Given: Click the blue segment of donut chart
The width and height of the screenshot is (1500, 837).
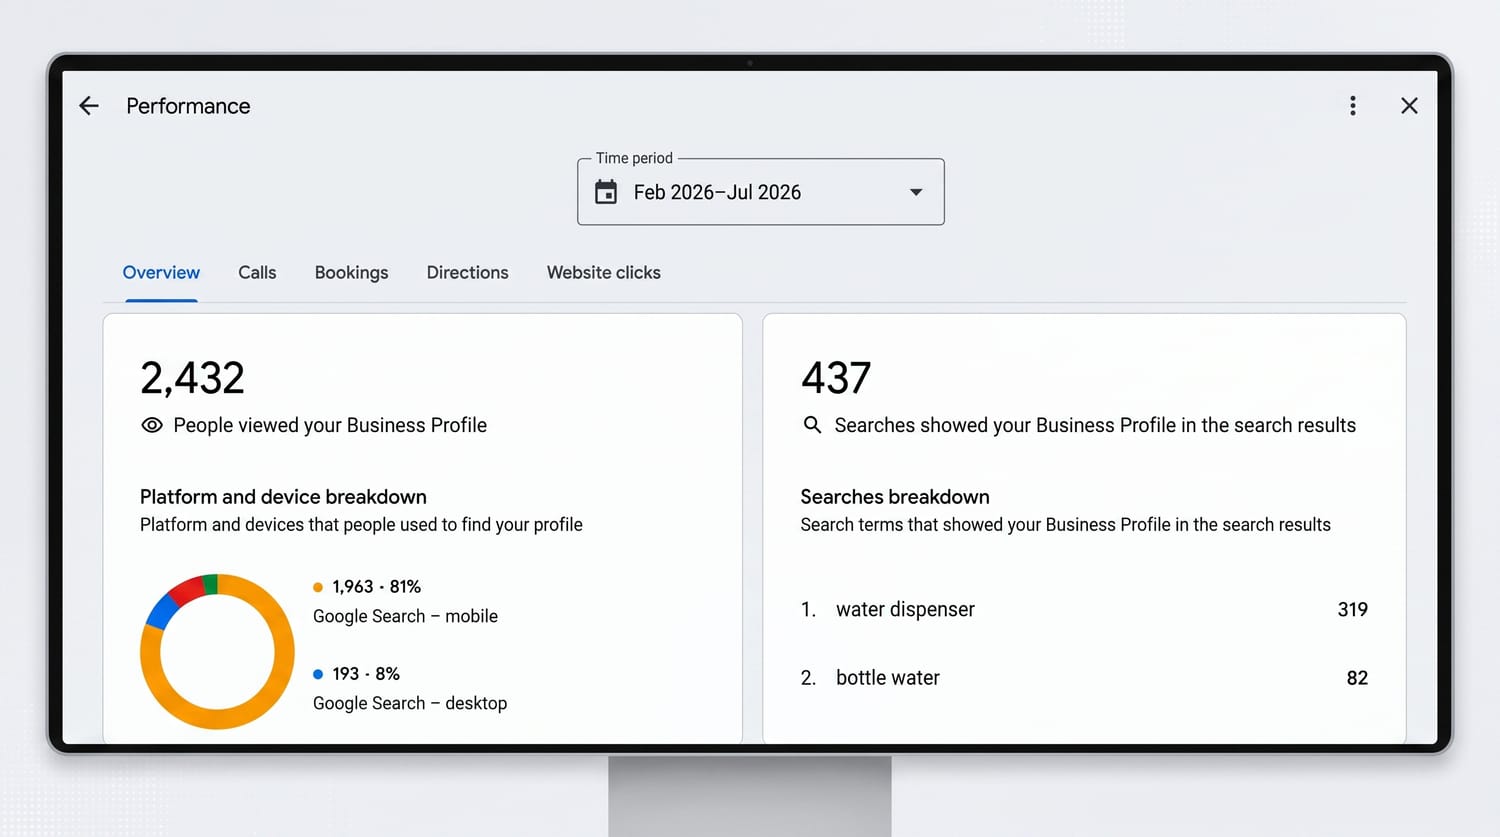Looking at the screenshot, I should point(161,610).
